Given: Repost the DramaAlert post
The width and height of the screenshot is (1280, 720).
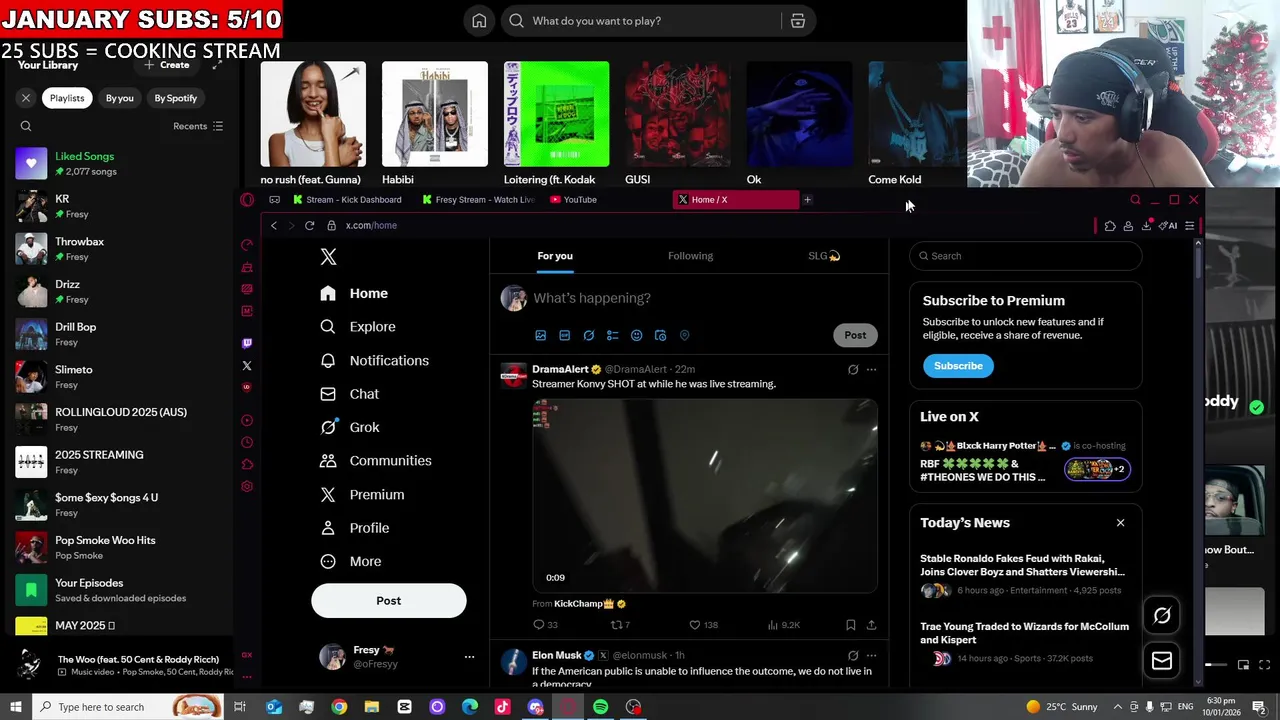Looking at the screenshot, I should [x=620, y=625].
